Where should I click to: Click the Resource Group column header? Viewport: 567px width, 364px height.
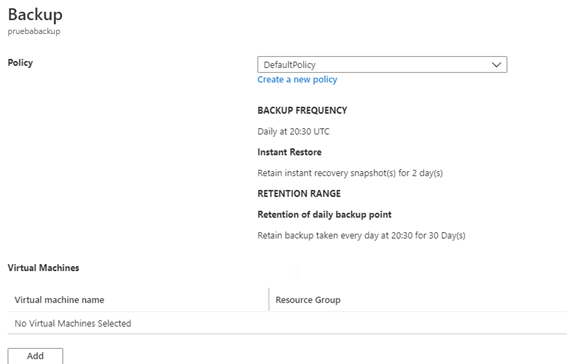click(308, 300)
